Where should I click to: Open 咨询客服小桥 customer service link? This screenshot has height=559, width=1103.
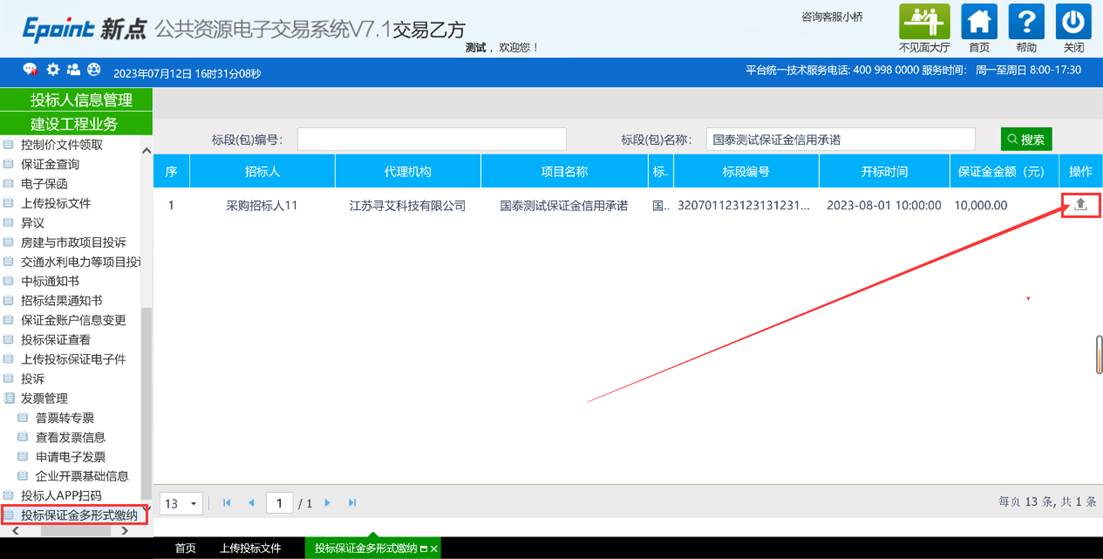[x=831, y=17]
